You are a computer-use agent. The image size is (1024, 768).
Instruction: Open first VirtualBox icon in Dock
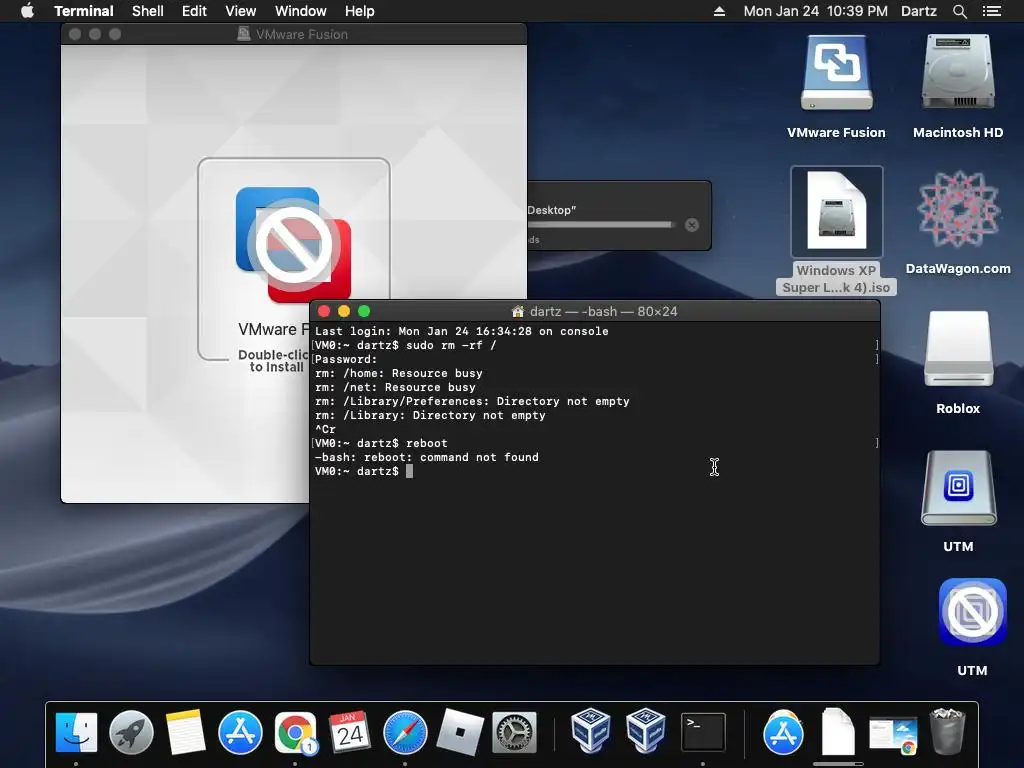(x=591, y=731)
